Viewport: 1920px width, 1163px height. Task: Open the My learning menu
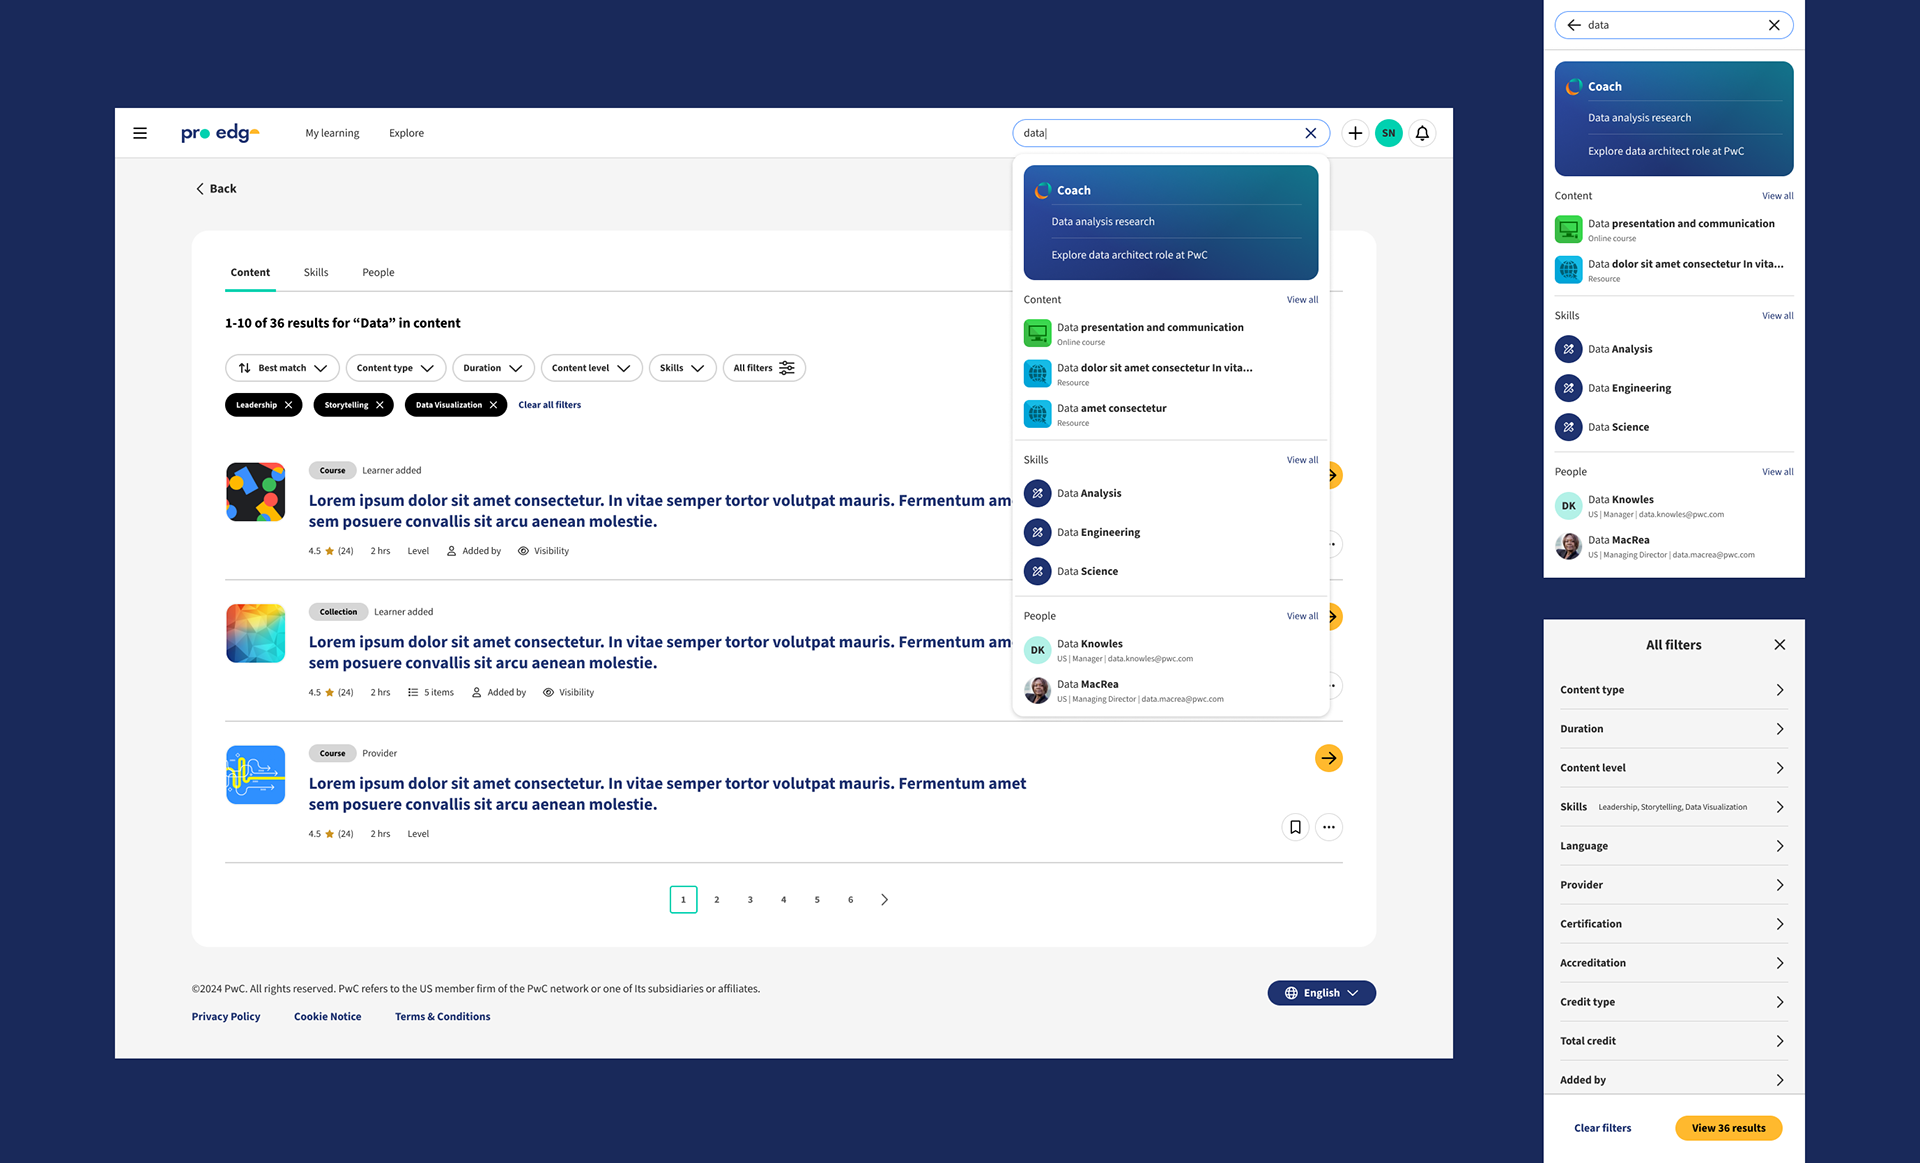[332, 133]
